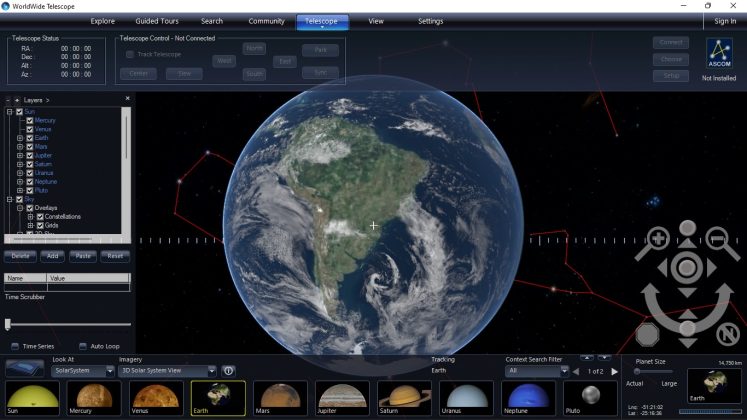Open the Explore menu tab

[102, 21]
